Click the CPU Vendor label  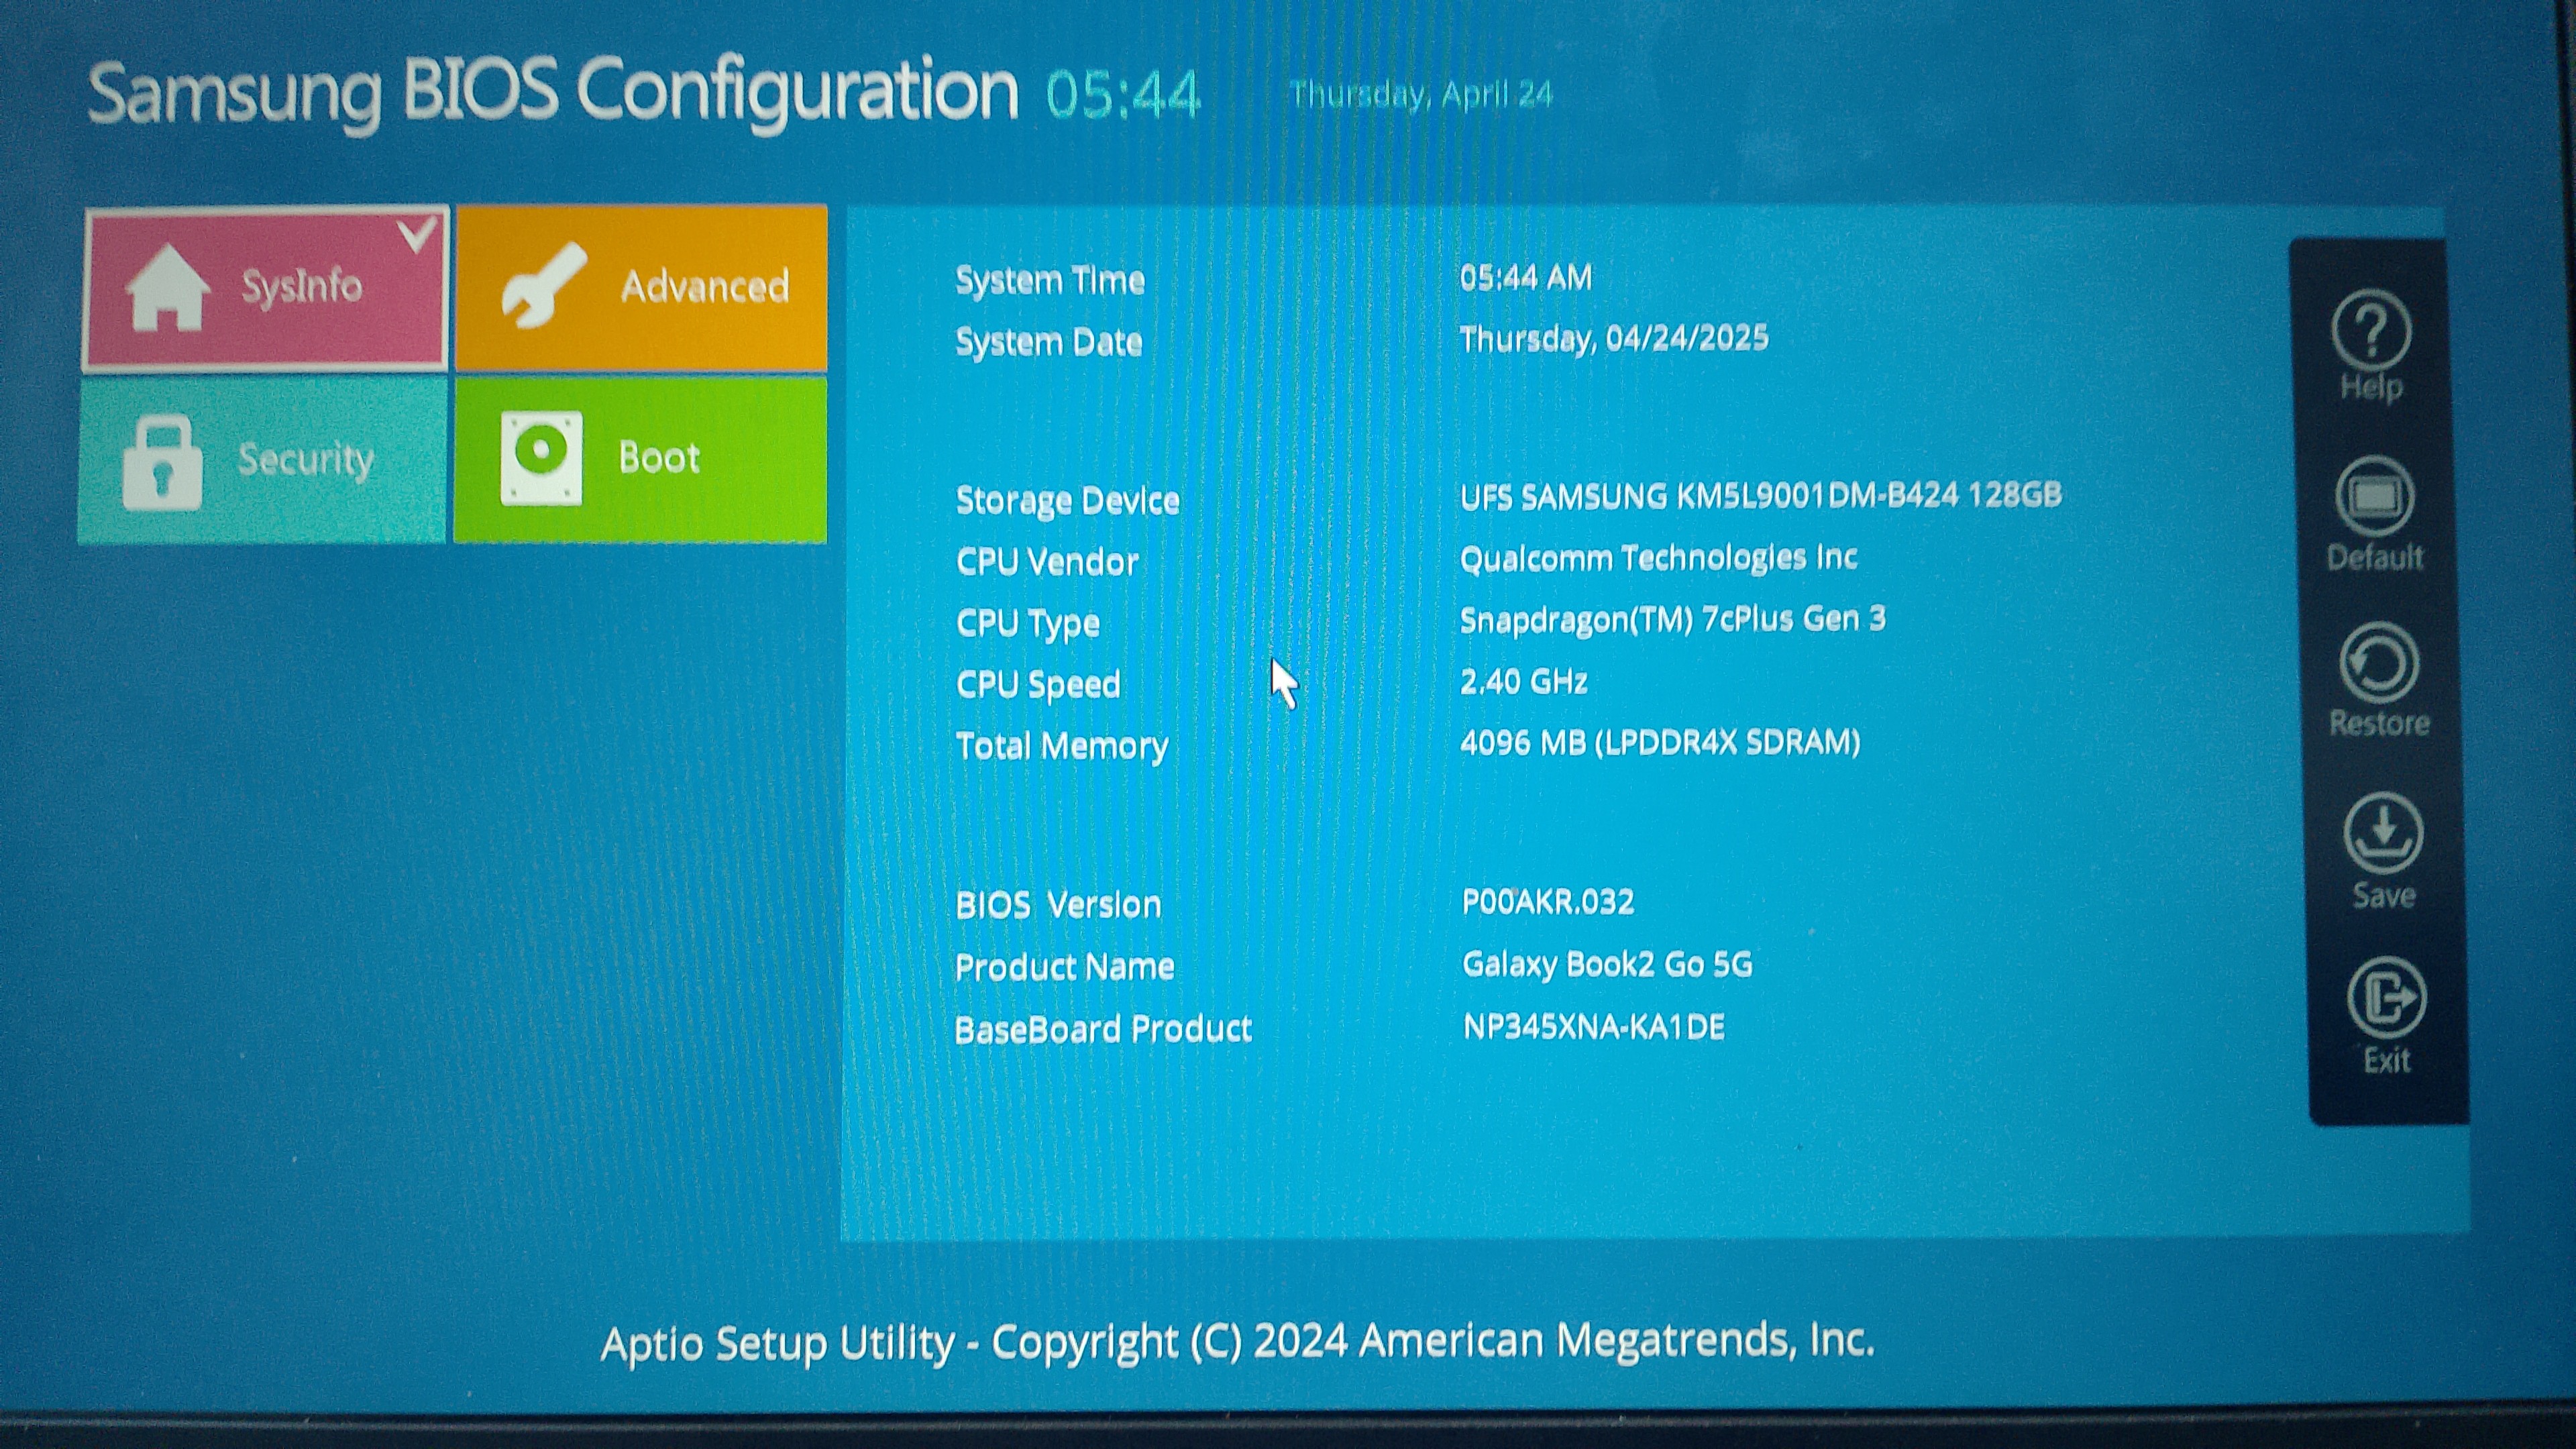(1047, 562)
